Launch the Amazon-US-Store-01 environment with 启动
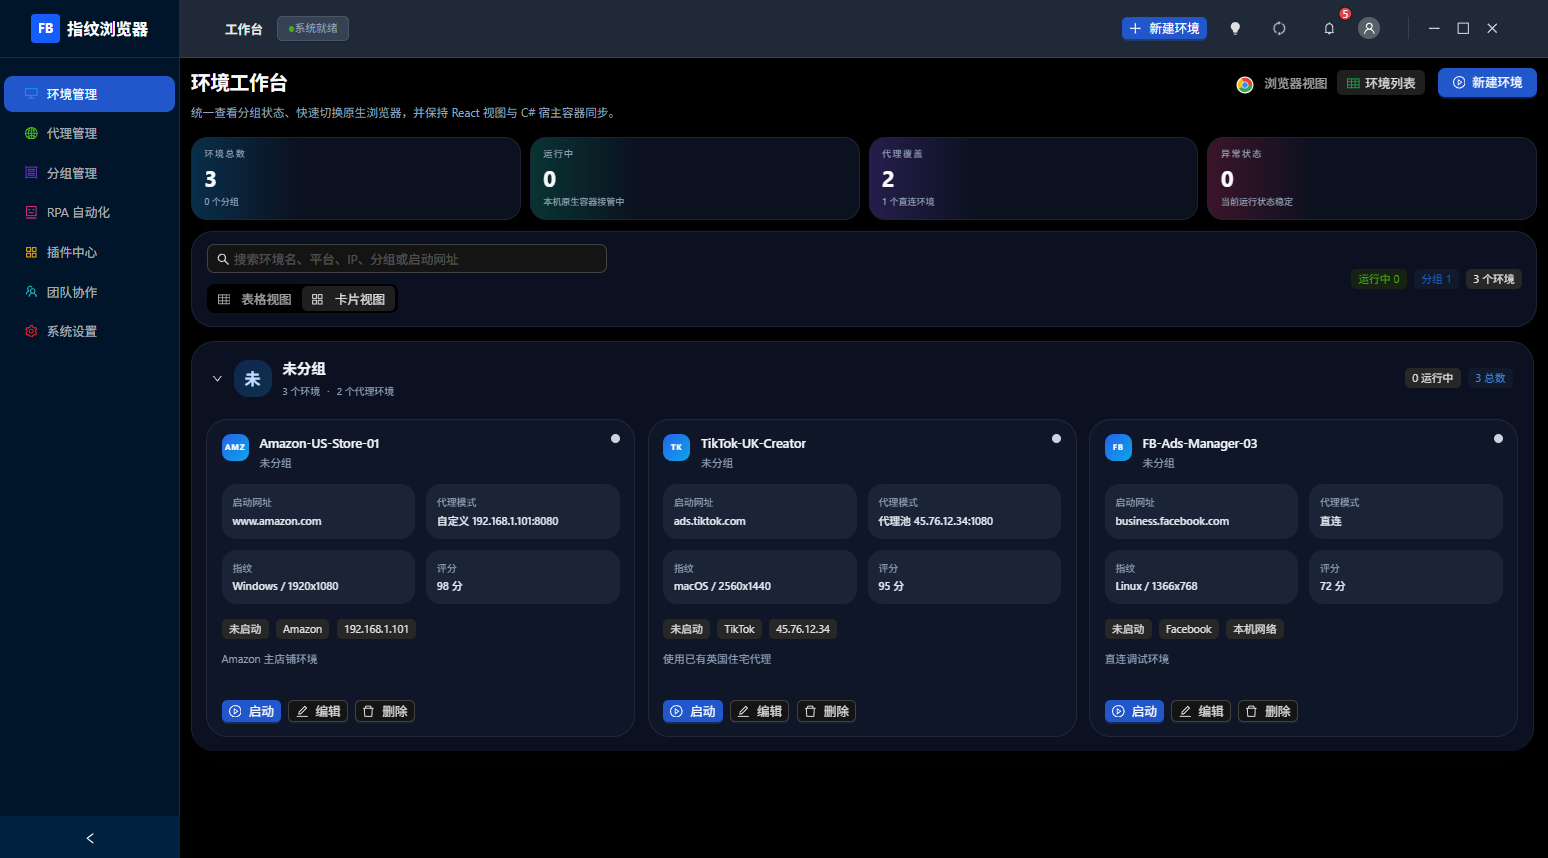Image resolution: width=1548 pixels, height=858 pixels. click(x=251, y=711)
